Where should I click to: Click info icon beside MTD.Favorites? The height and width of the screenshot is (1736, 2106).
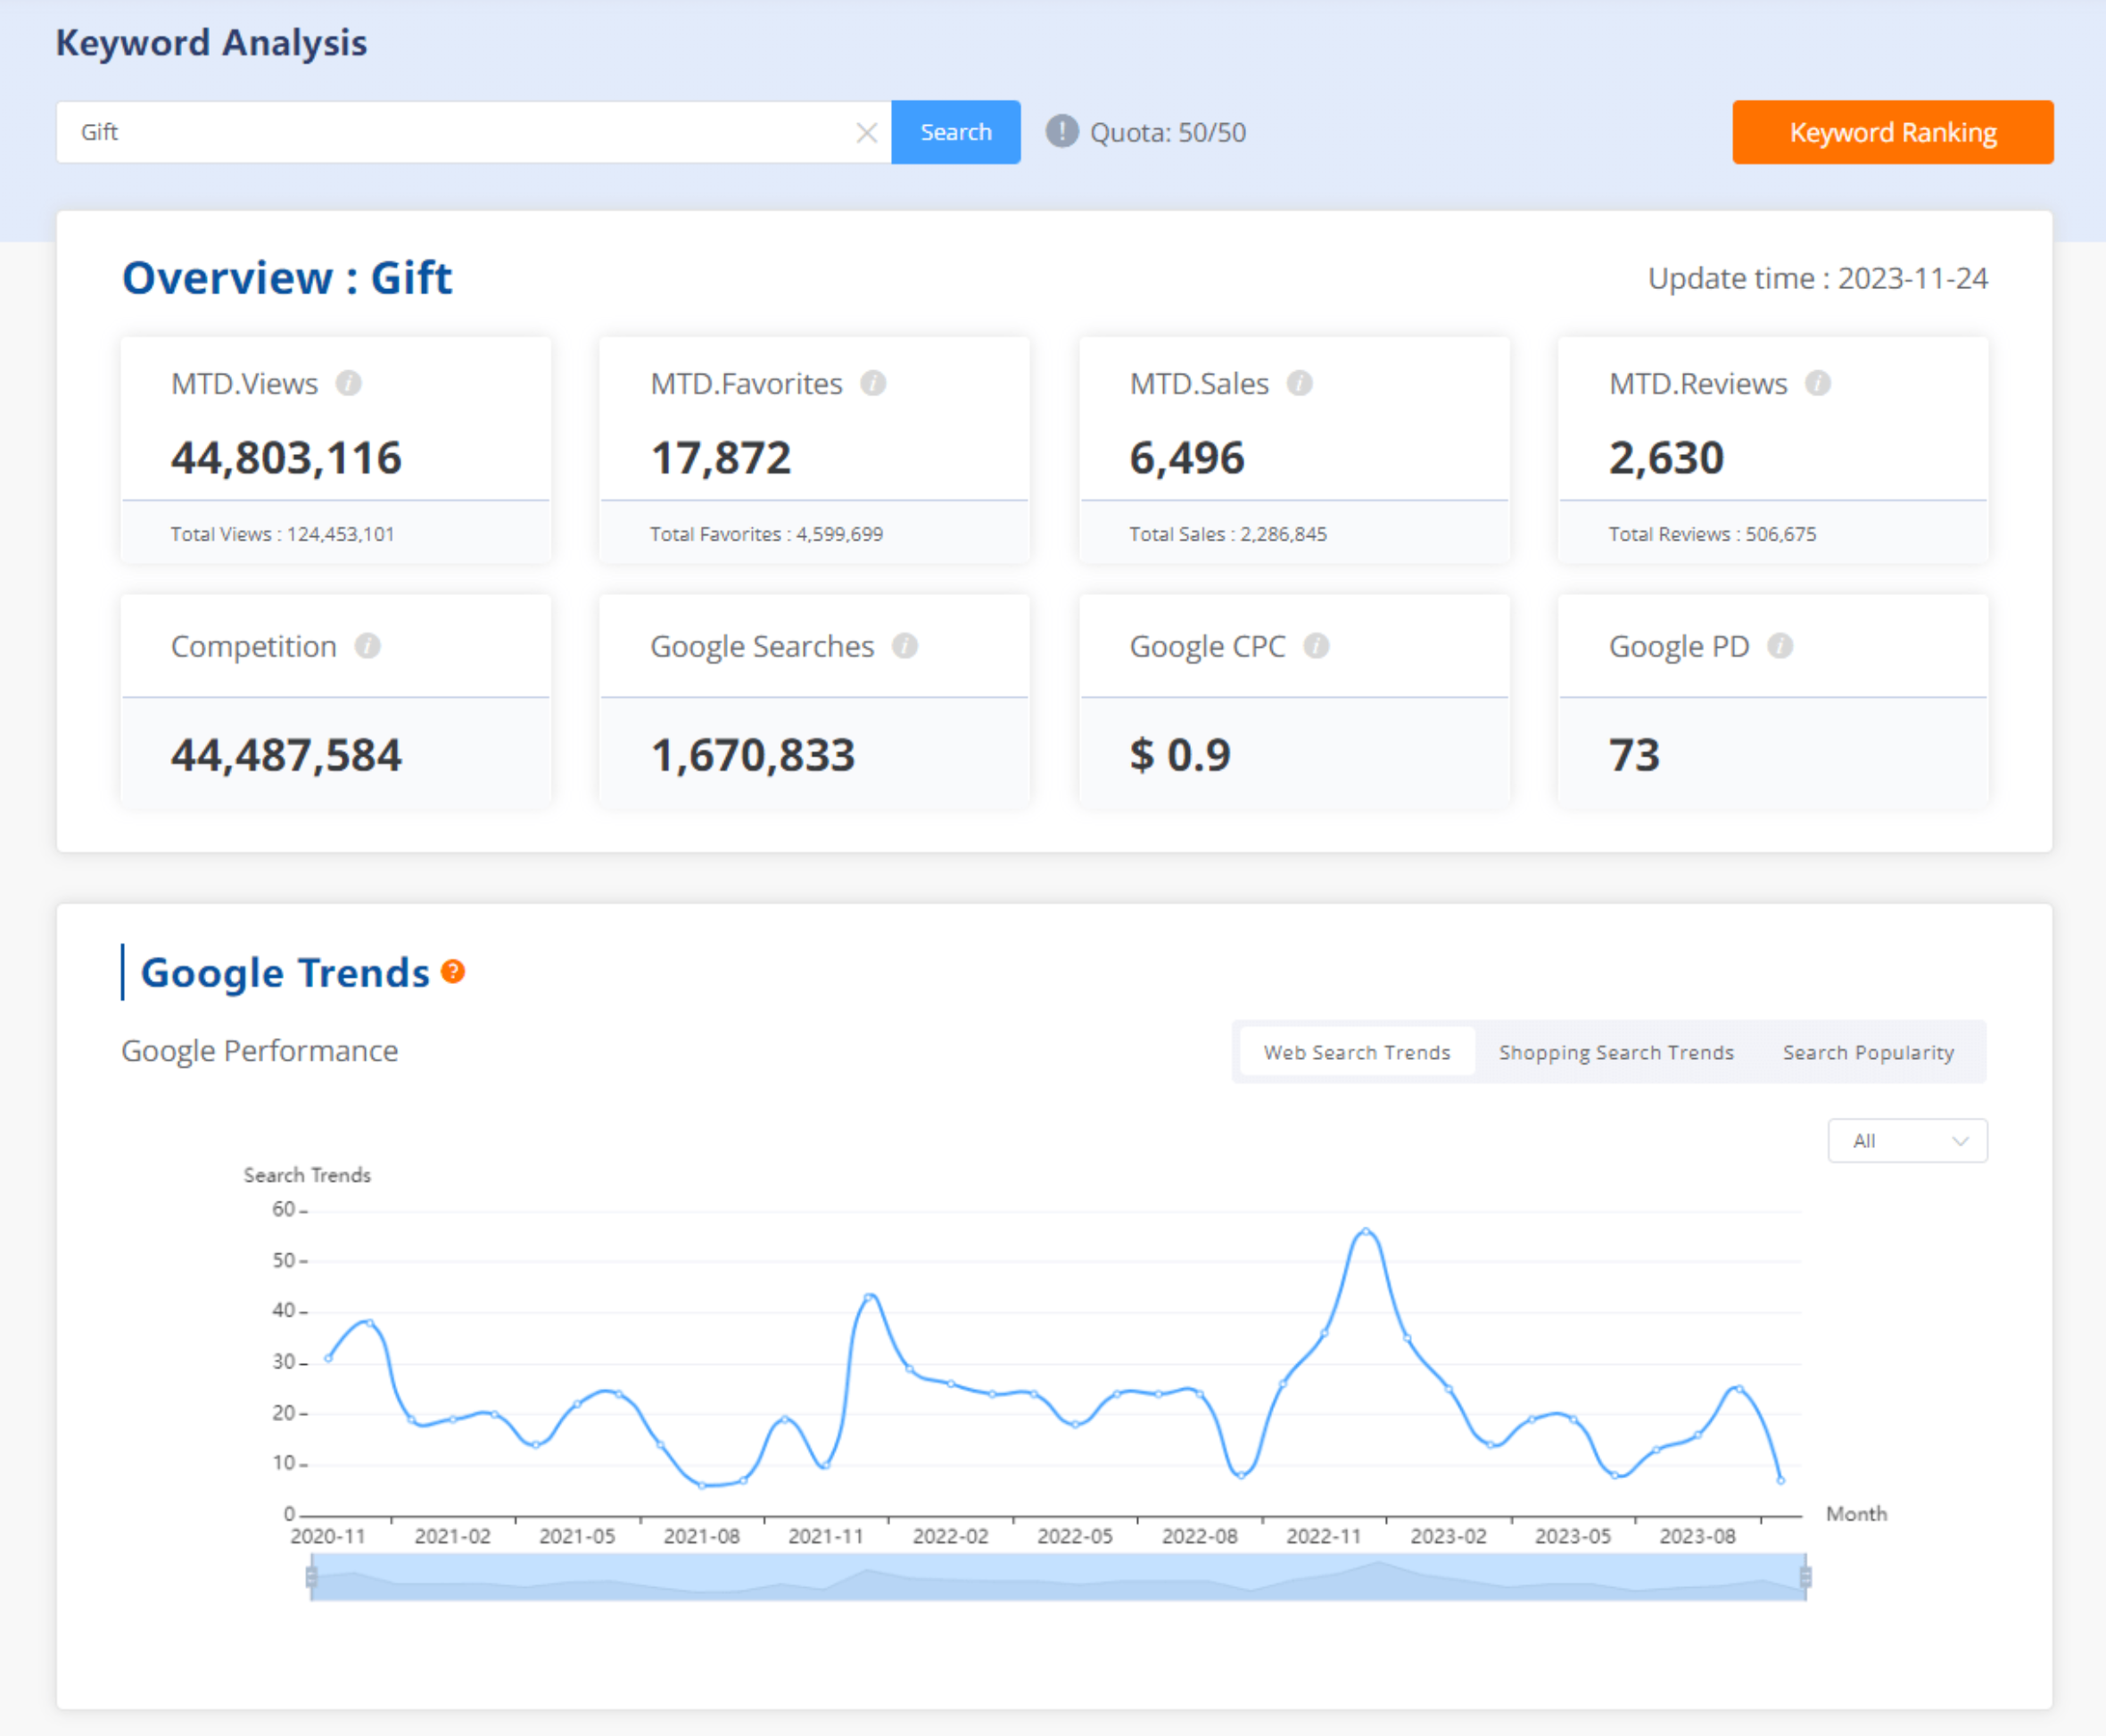click(873, 383)
